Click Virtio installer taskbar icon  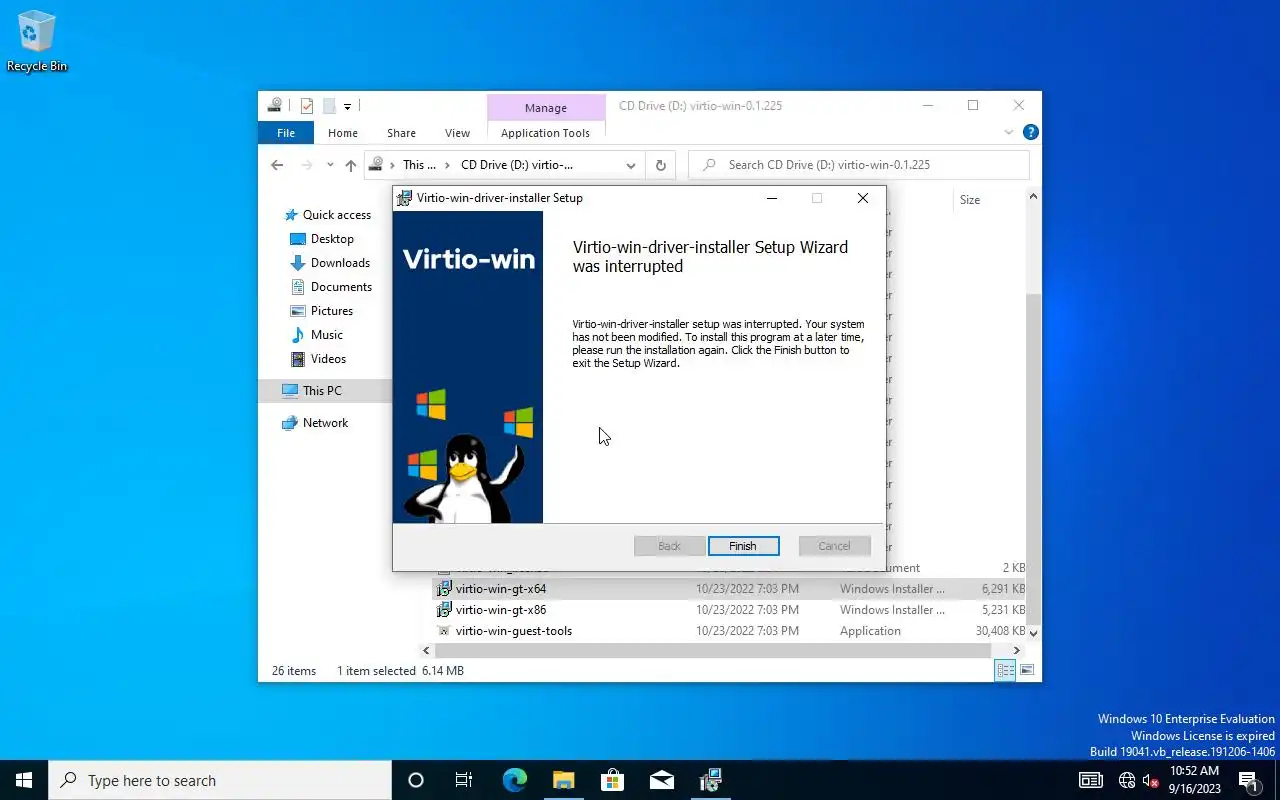(710, 780)
